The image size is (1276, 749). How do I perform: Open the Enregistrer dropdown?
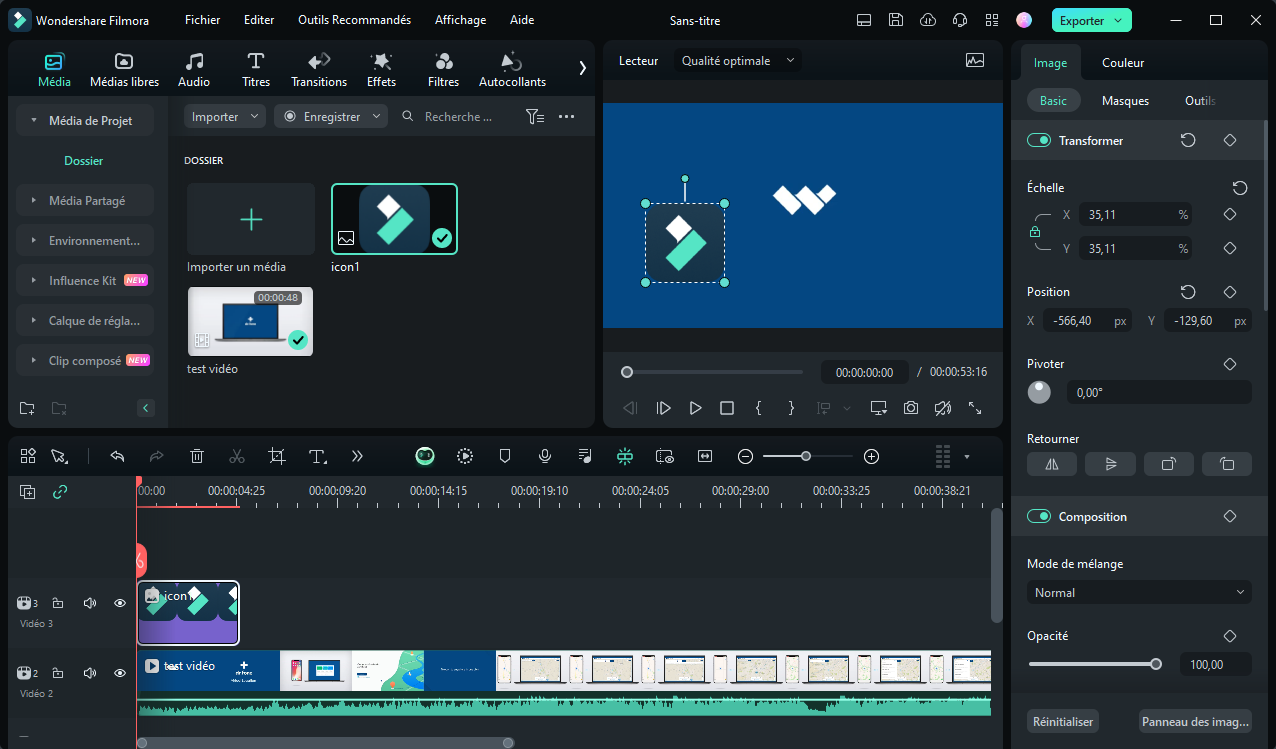coord(330,117)
